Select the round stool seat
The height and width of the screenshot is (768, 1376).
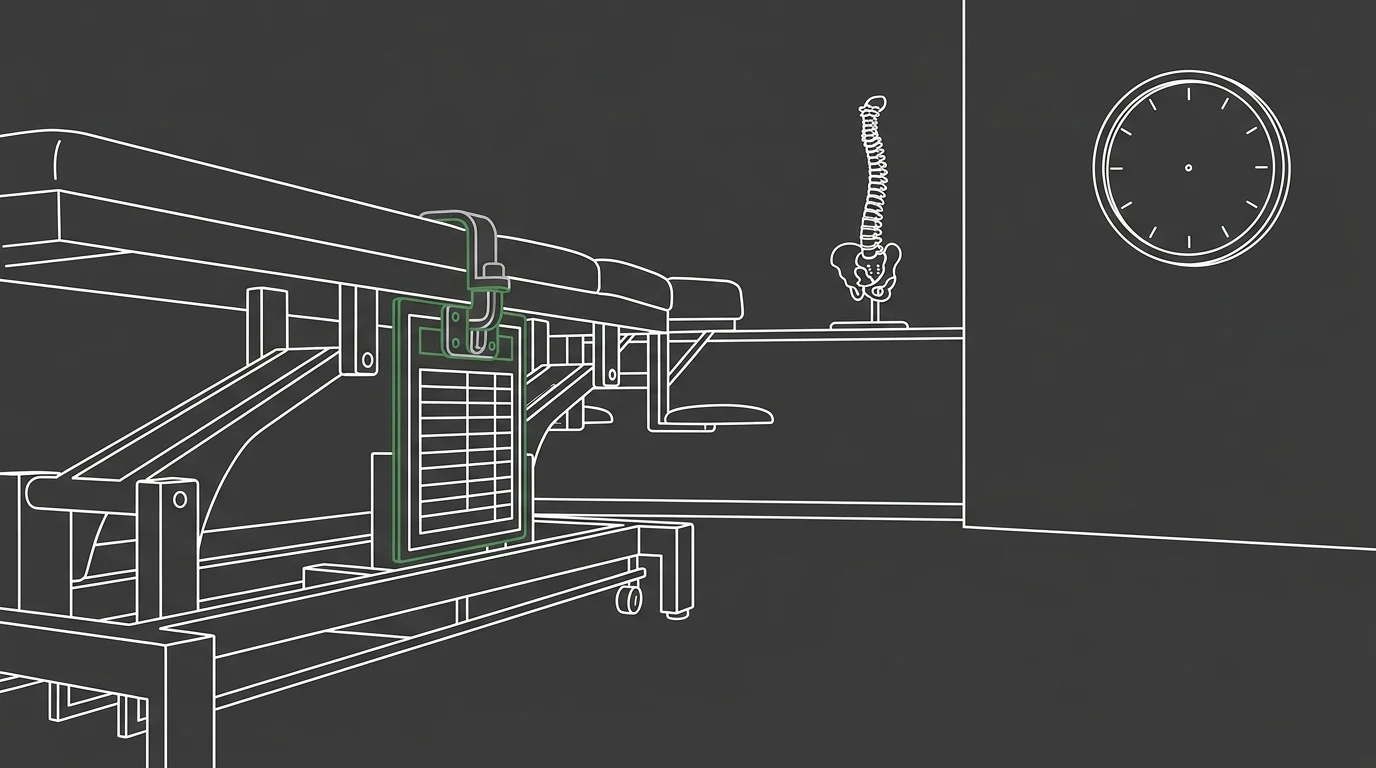720,412
